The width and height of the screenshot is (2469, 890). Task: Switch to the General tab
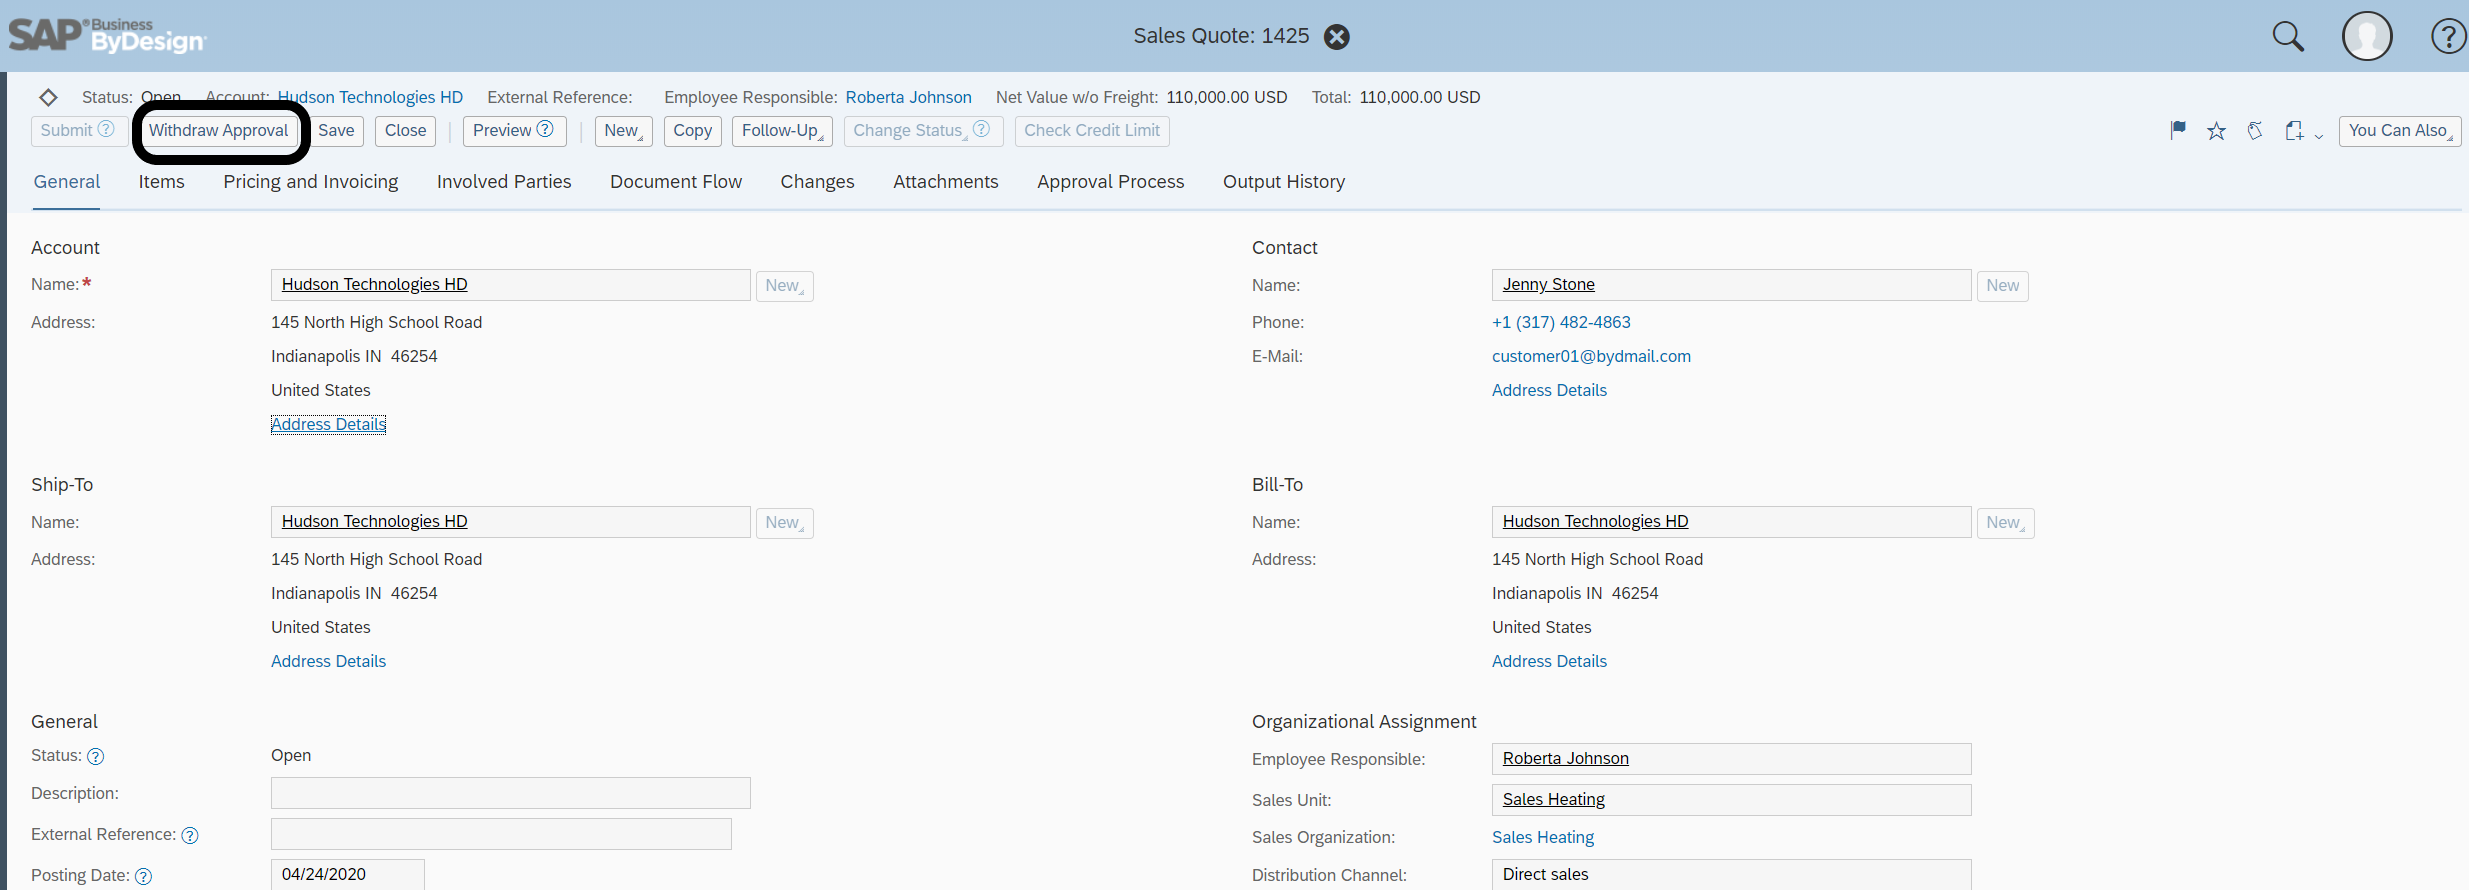coord(67,182)
